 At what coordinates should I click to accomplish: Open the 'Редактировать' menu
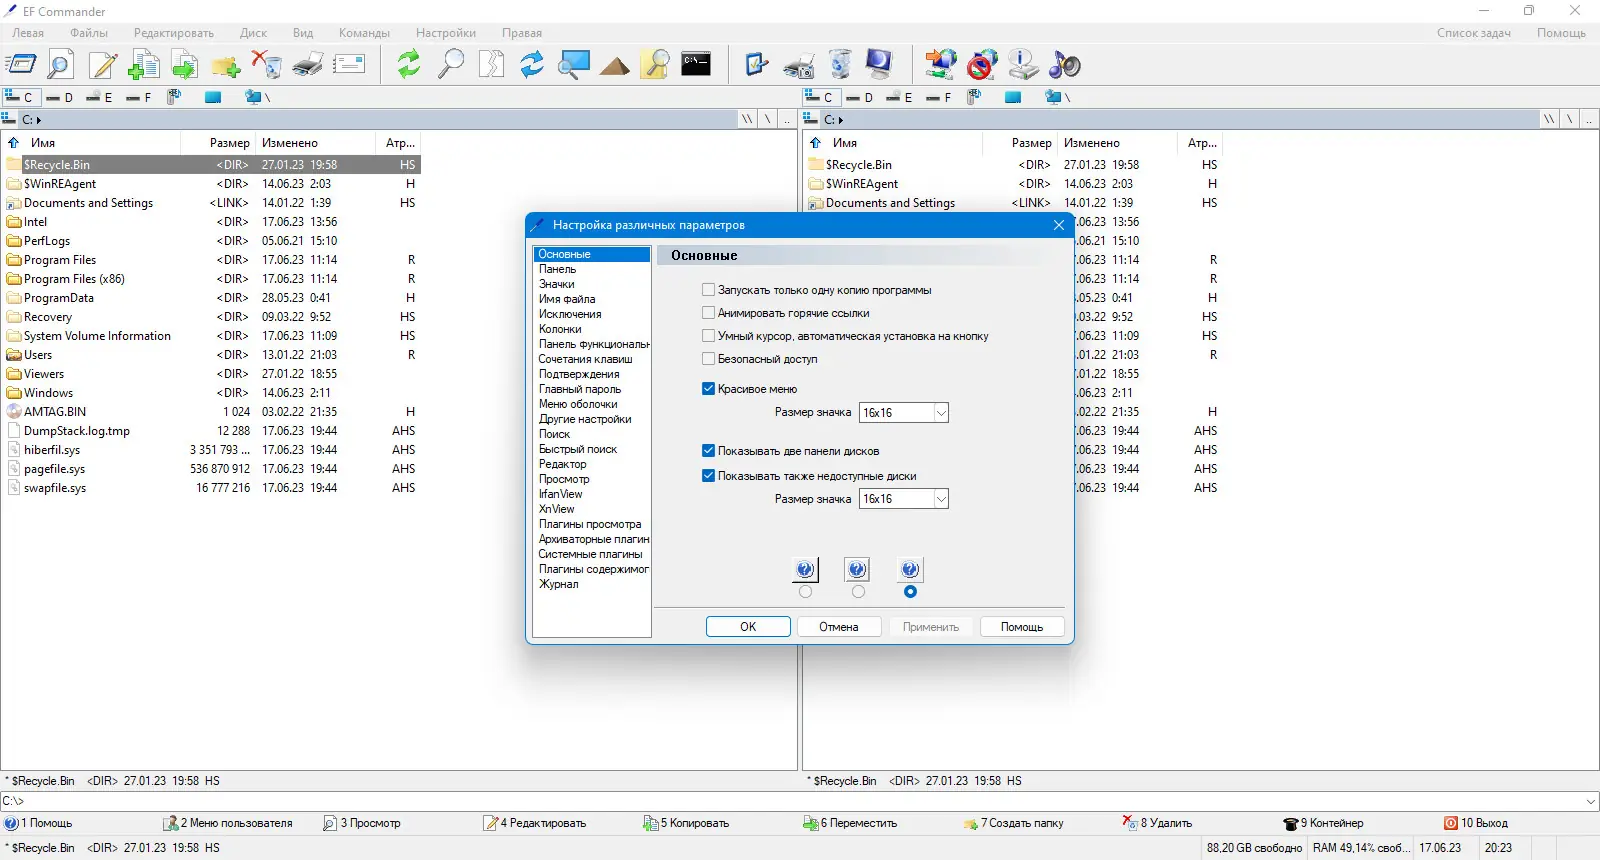[x=174, y=33]
